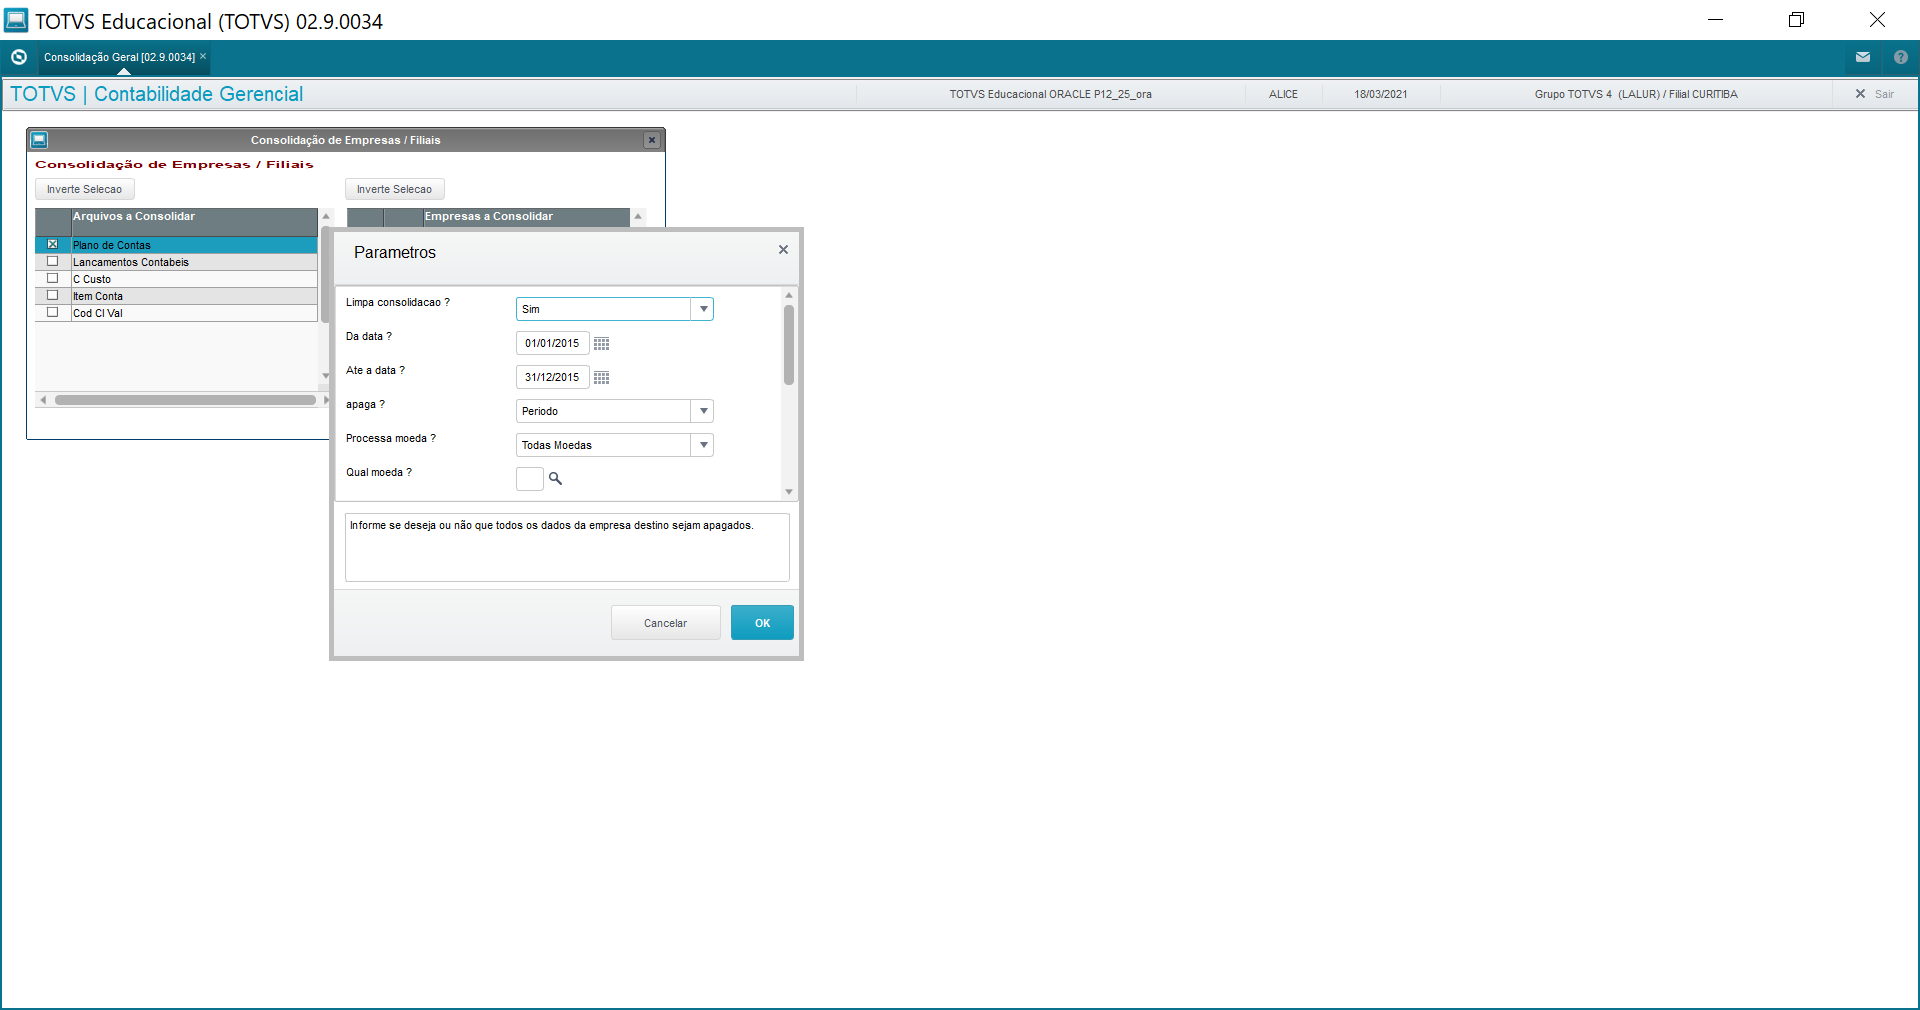Open the help question mark icon
The height and width of the screenshot is (1010, 1920).
tap(1901, 57)
